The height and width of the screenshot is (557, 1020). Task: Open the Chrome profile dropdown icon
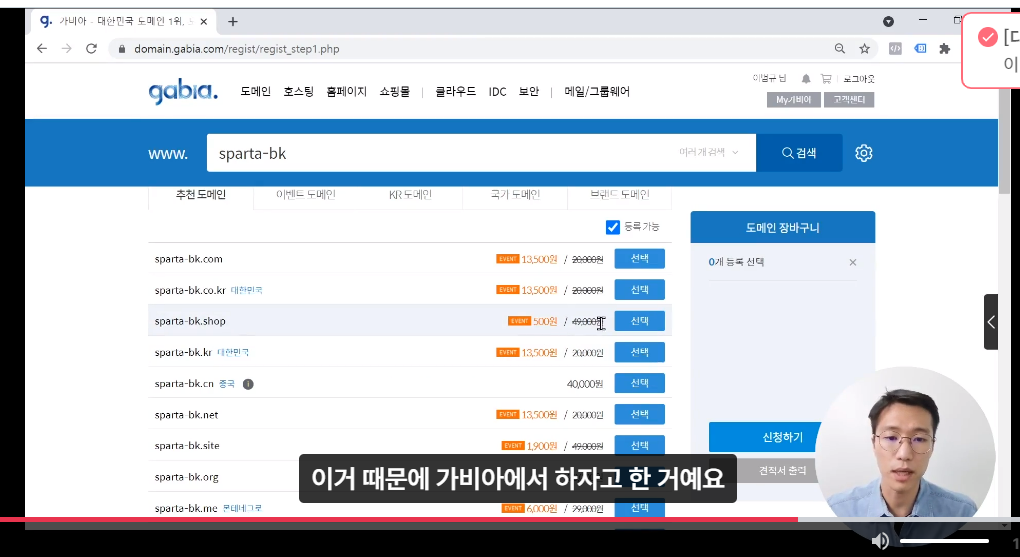pyautogui.click(x=889, y=21)
